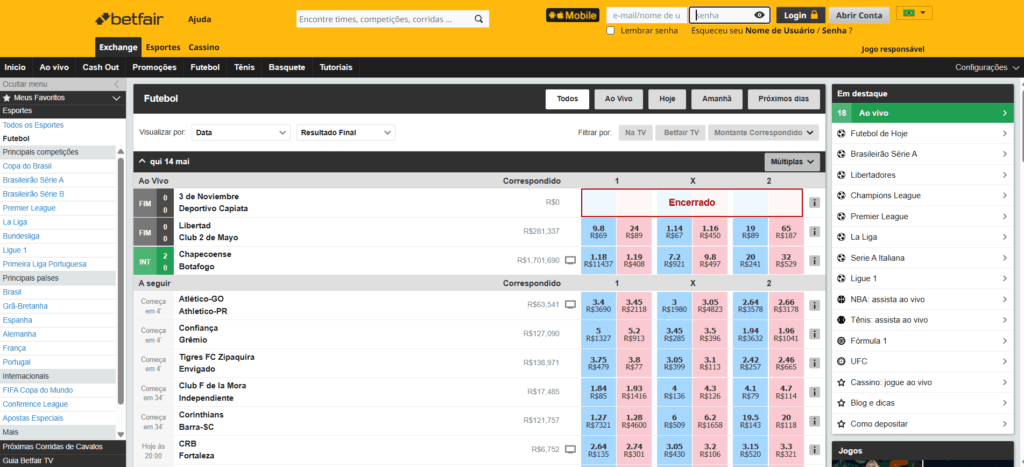The height and width of the screenshot is (467, 1024).
Task: Back the draw at 3.45 for Confiança
Action: (674, 334)
